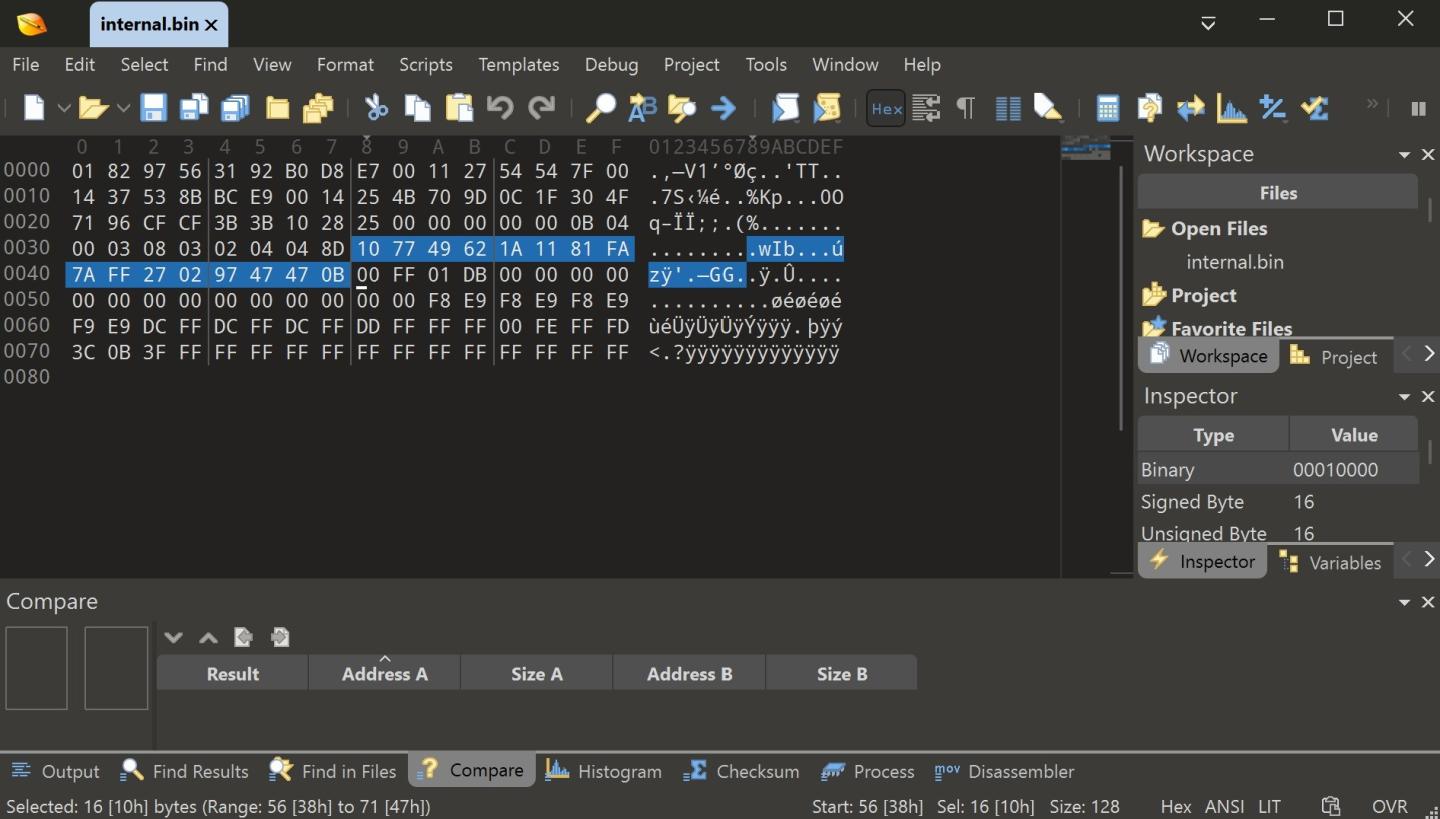This screenshot has width=1440, height=819.
Task: Click the Save file icon
Action: (x=153, y=108)
